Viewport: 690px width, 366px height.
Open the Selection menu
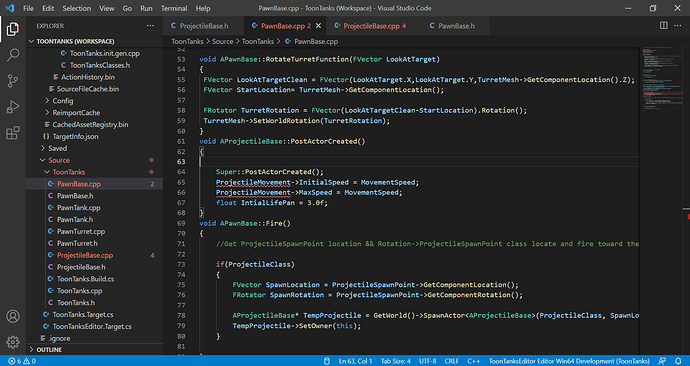77,8
